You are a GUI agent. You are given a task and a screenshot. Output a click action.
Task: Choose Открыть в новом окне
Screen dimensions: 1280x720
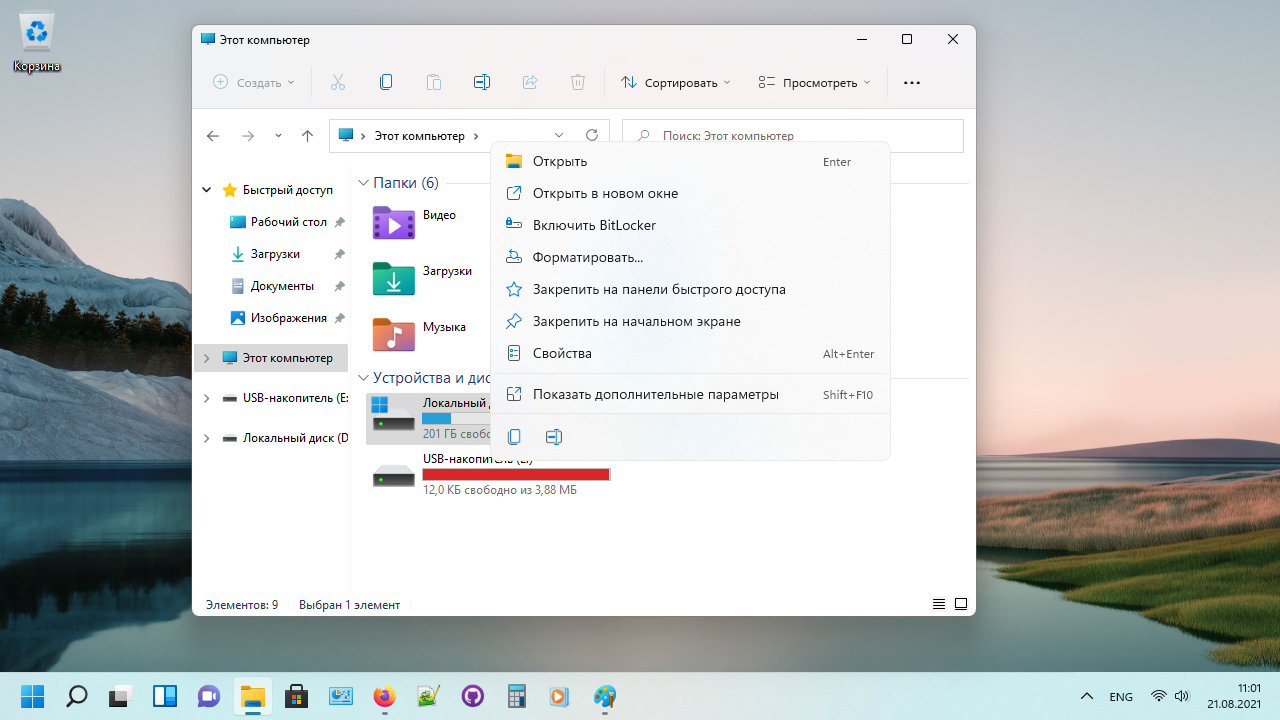[690, 193]
